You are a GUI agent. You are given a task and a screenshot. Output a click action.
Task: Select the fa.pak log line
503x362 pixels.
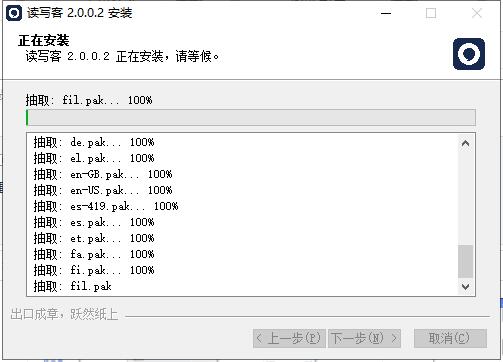pos(94,254)
